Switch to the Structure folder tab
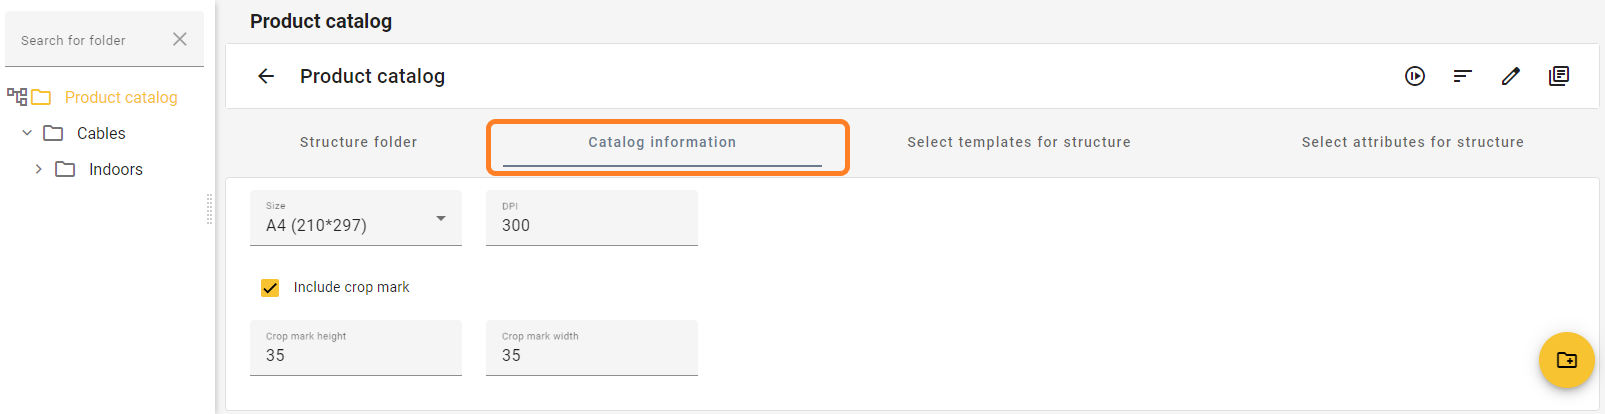Image resolution: width=1605 pixels, height=414 pixels. (359, 142)
